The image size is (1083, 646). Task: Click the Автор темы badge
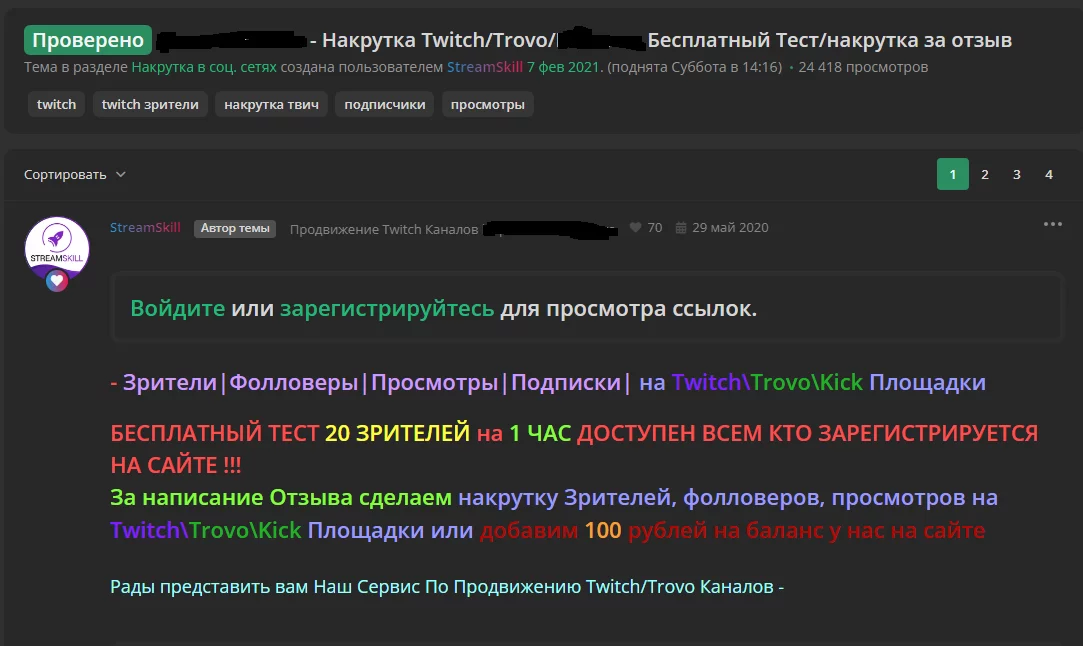click(235, 228)
